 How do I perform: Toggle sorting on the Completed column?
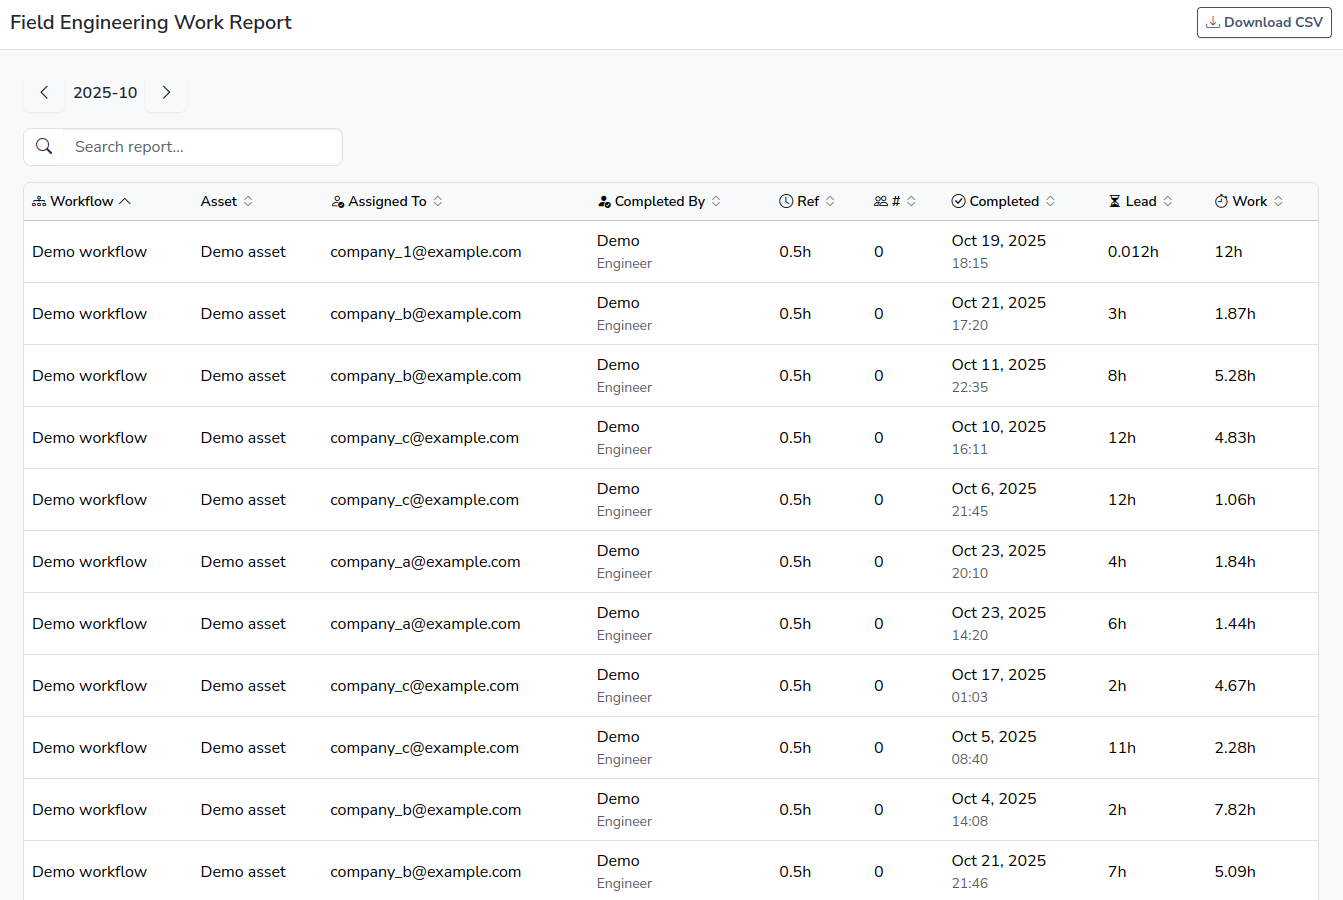(1050, 201)
